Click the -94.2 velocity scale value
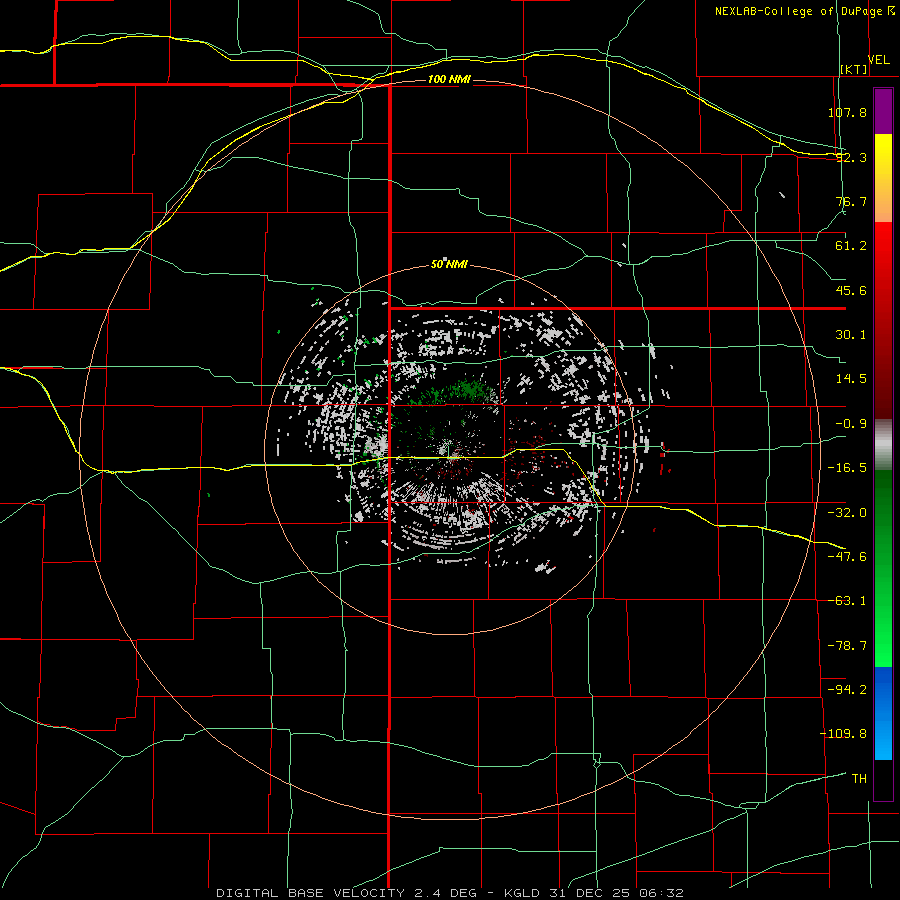Viewport: 900px width, 900px height. pos(847,689)
